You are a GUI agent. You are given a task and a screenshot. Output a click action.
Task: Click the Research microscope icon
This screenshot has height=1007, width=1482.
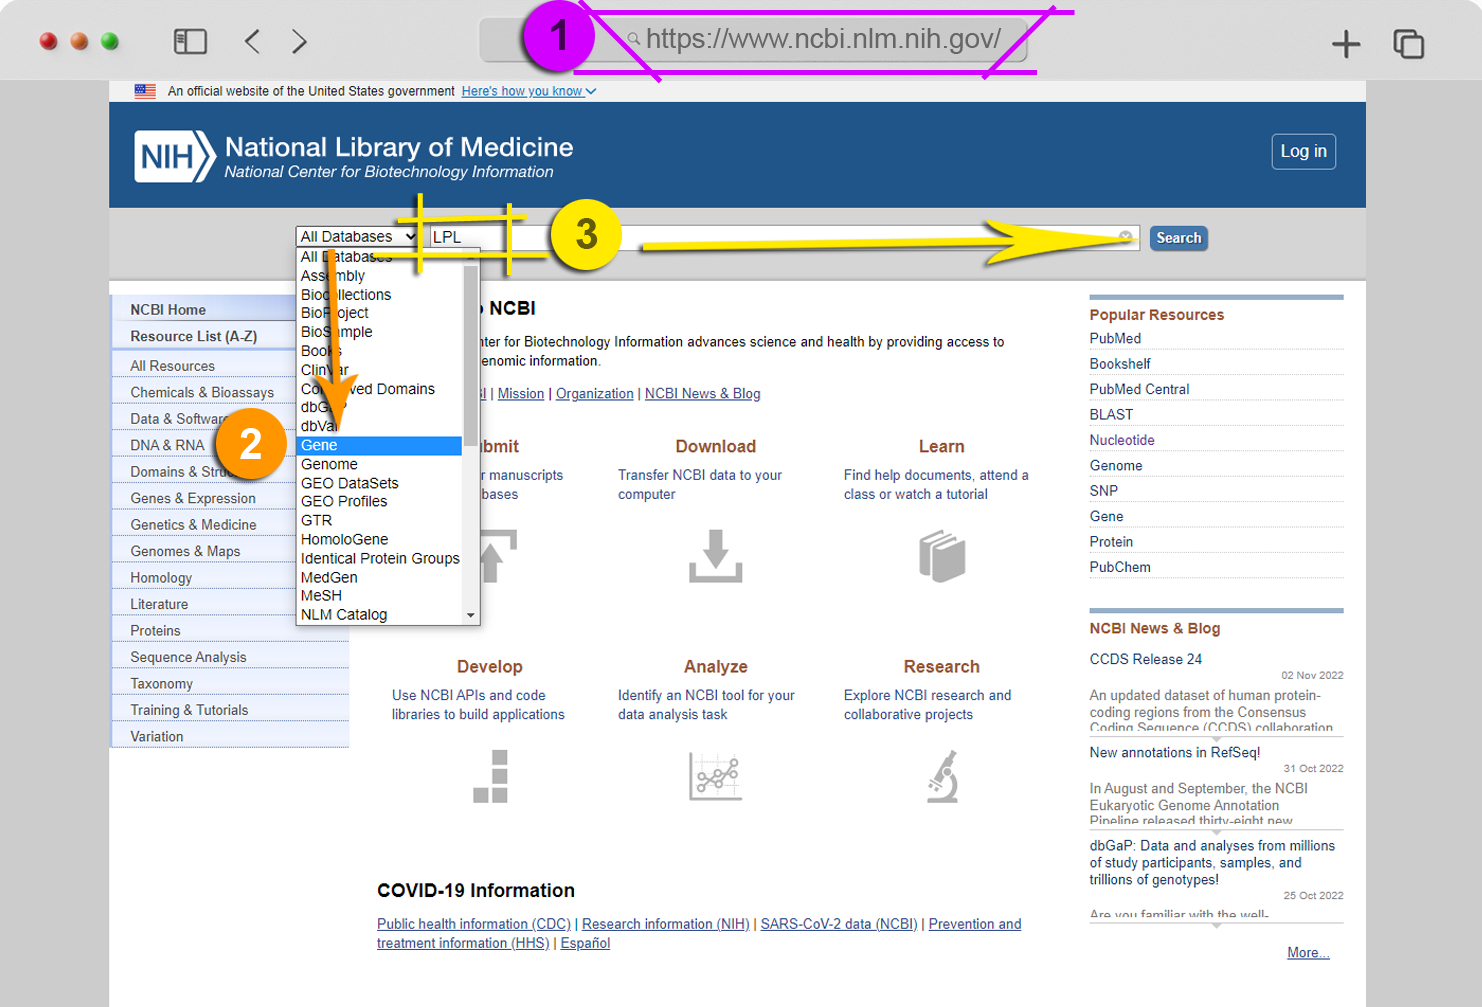click(942, 776)
